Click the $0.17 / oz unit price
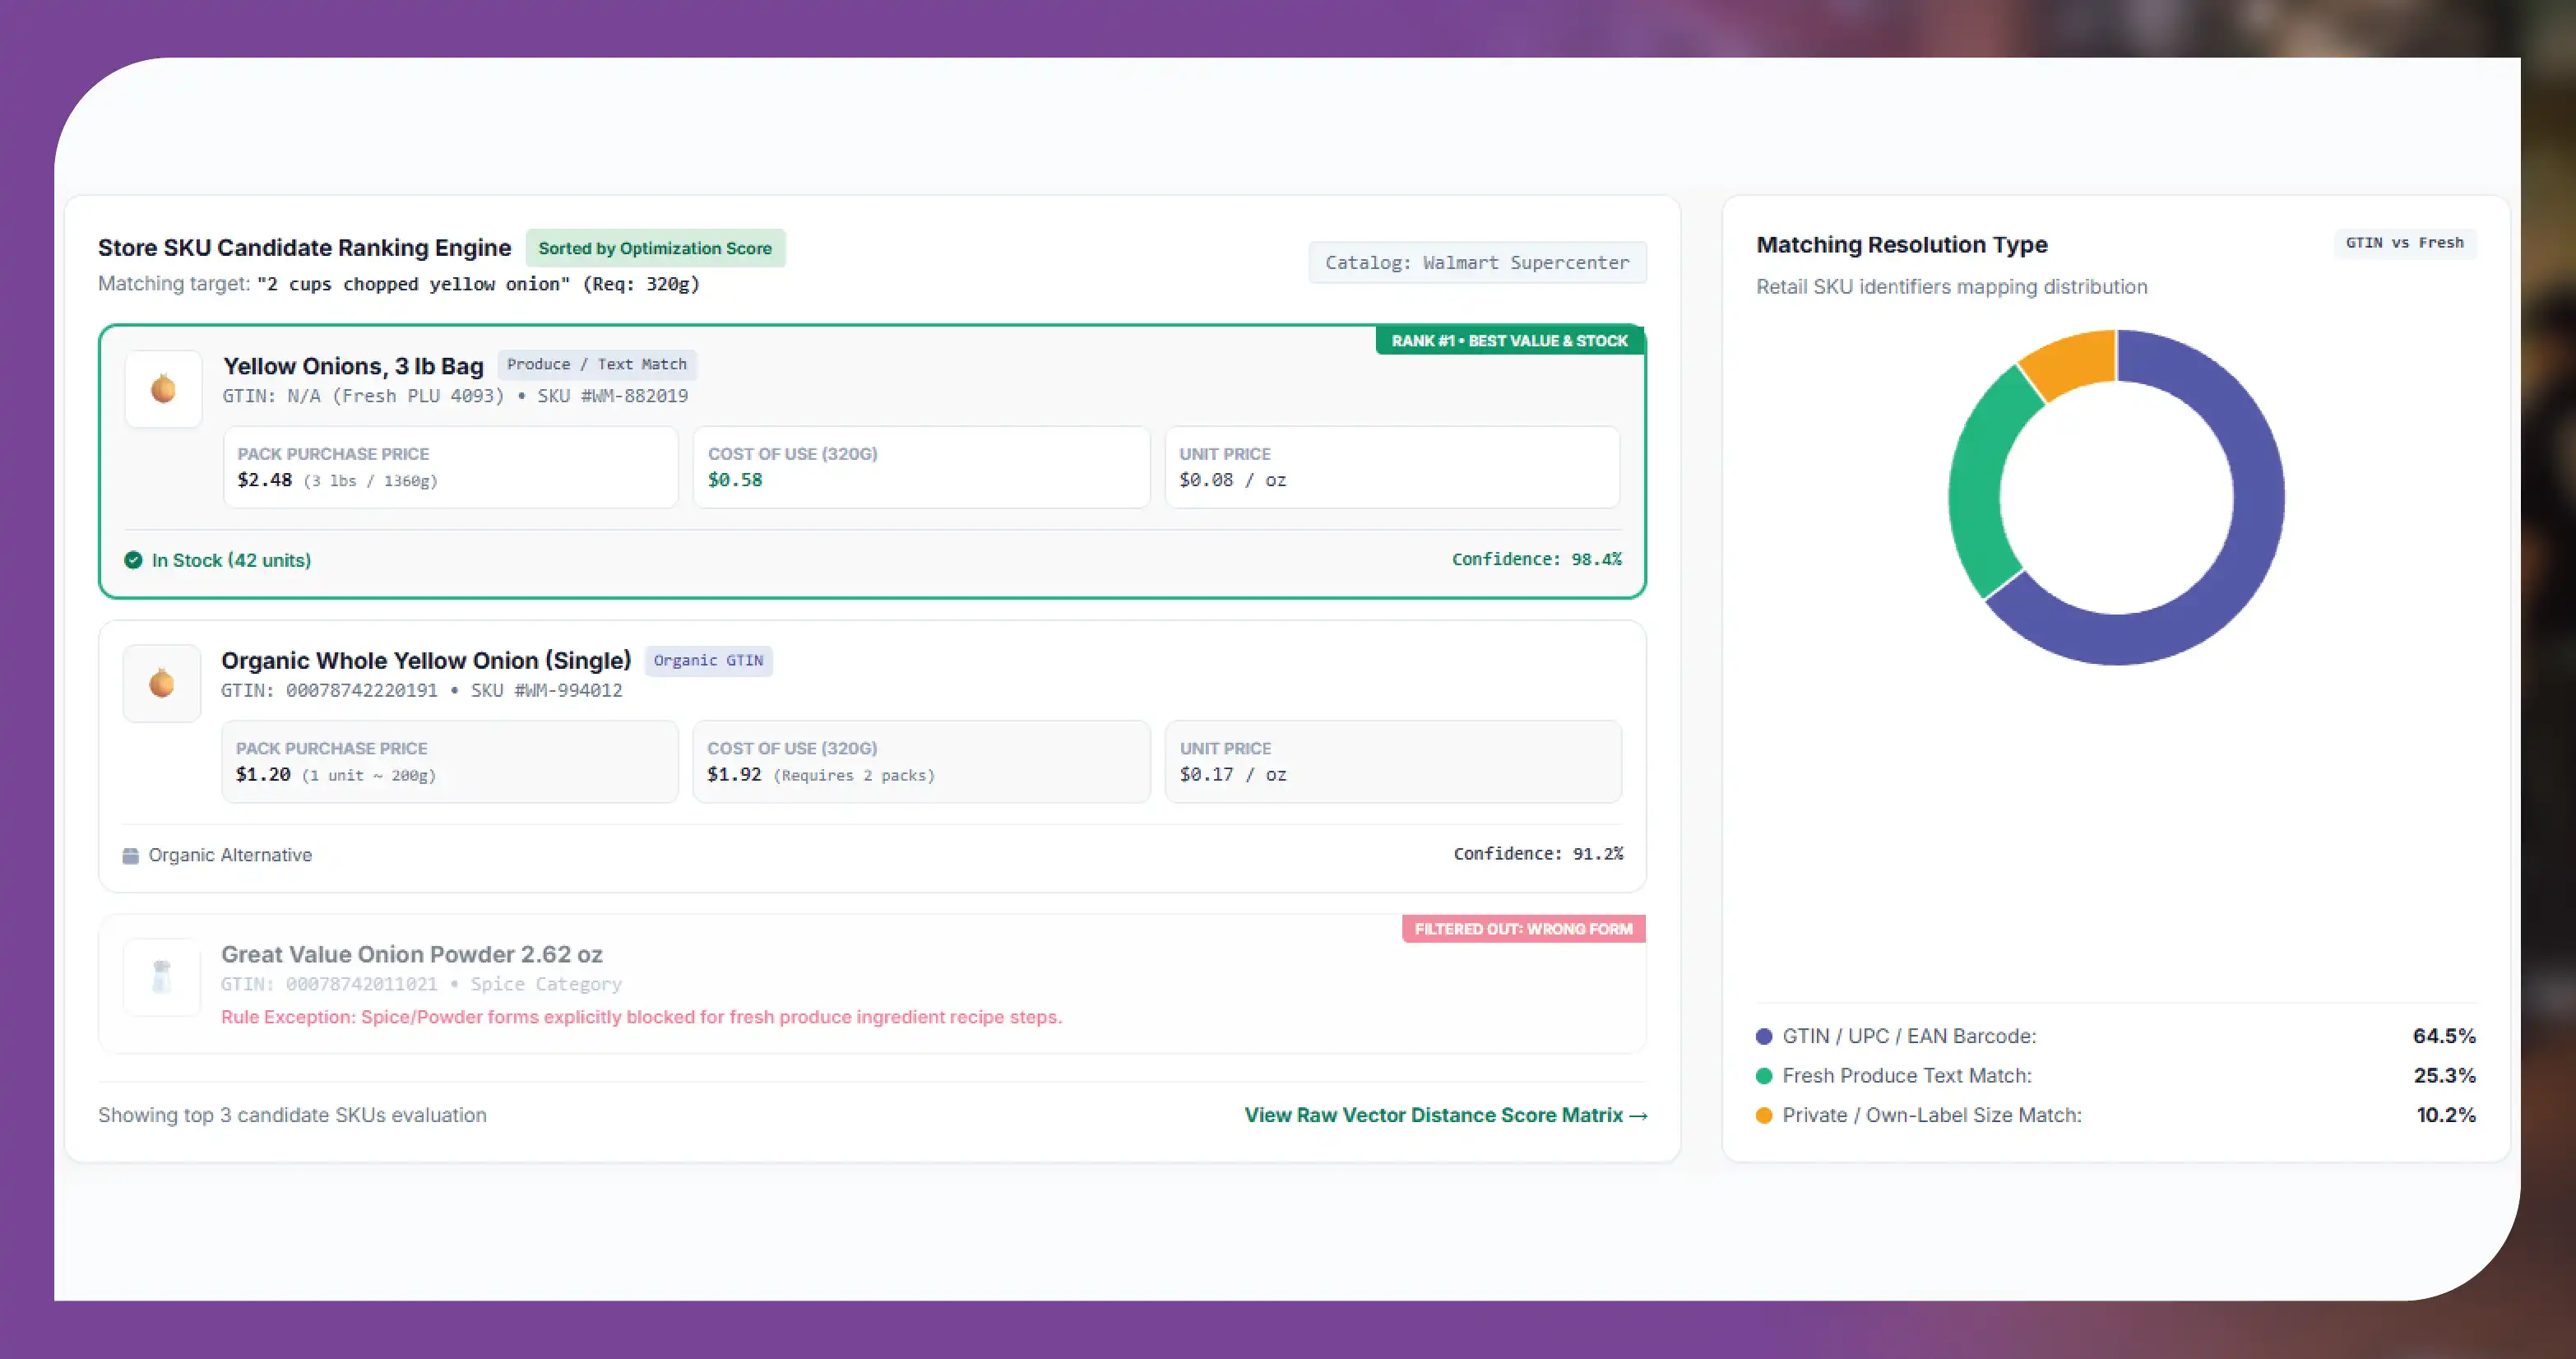The image size is (2576, 1359). tap(1233, 774)
